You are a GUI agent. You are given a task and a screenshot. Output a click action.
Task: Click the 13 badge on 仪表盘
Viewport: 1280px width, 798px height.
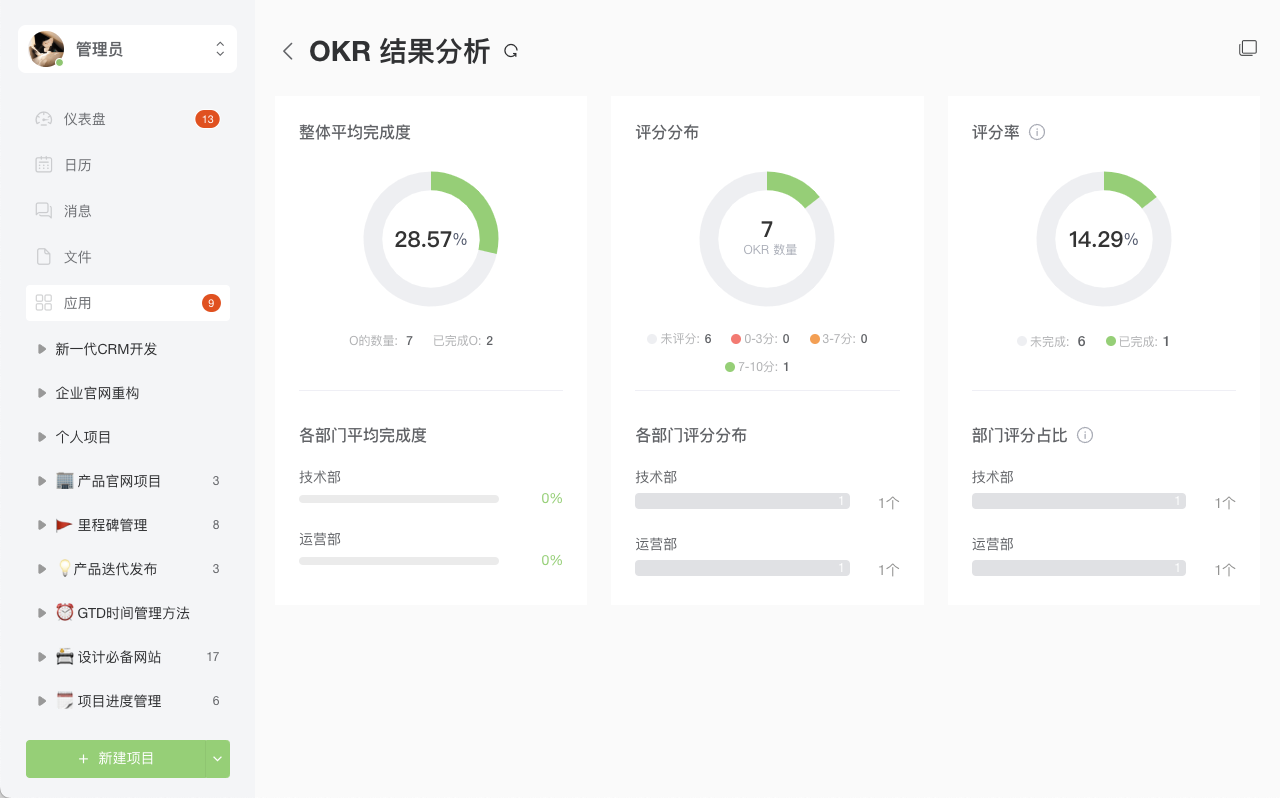tap(207, 119)
